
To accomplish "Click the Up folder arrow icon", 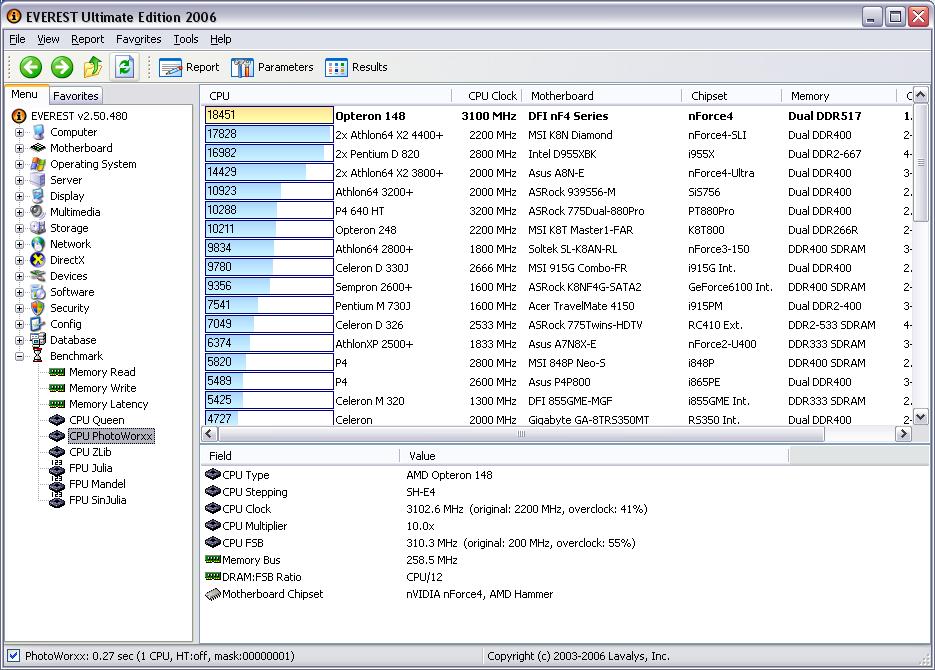I will pos(93,67).
